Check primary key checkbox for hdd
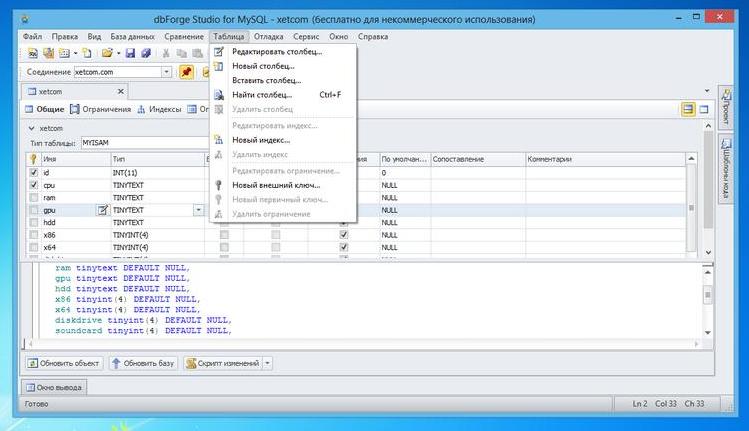Viewport: 749px width, 431px height. tap(33, 222)
